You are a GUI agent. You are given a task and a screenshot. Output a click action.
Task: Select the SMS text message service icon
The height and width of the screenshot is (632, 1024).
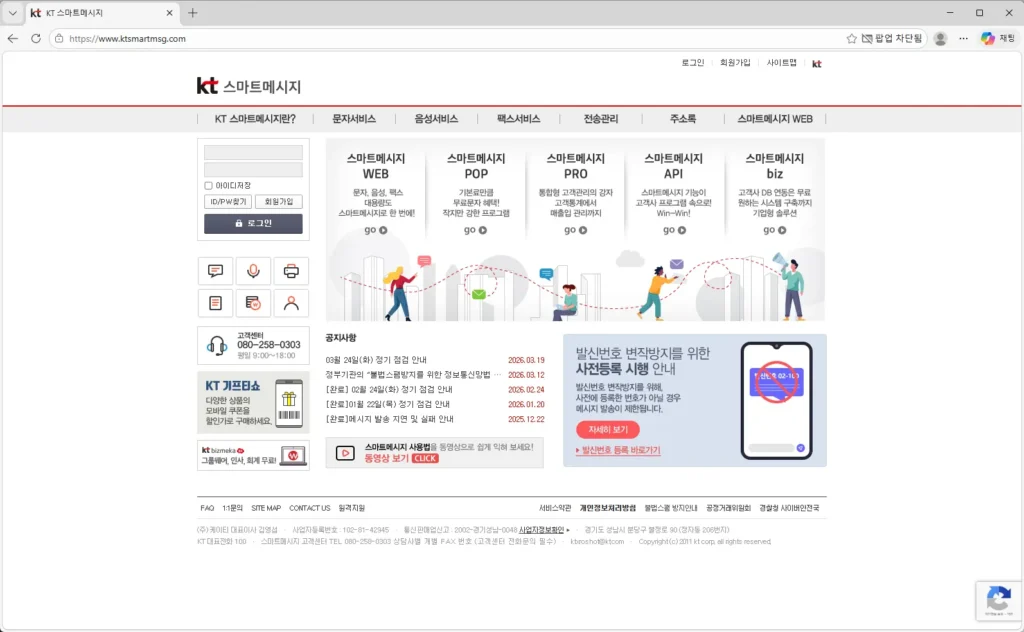tap(216, 270)
